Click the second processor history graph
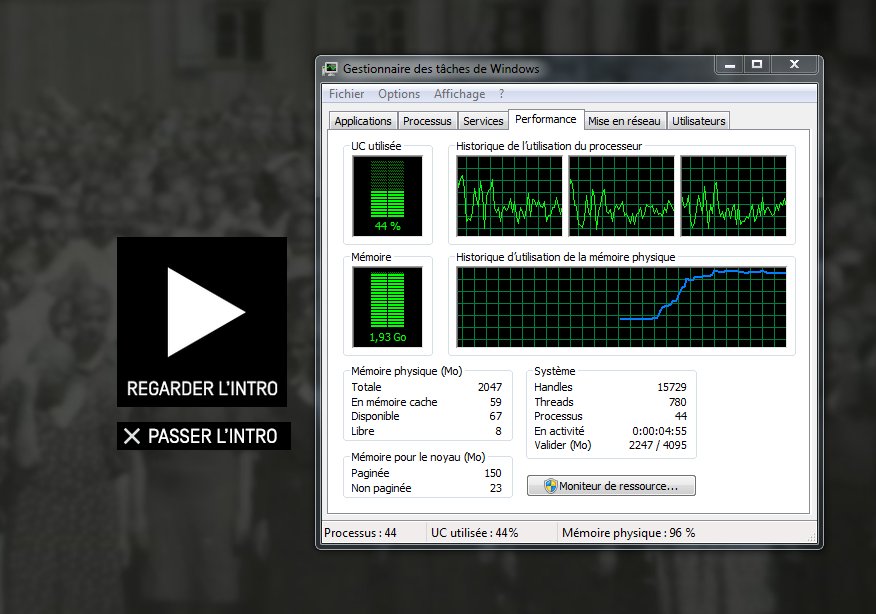 click(x=621, y=196)
